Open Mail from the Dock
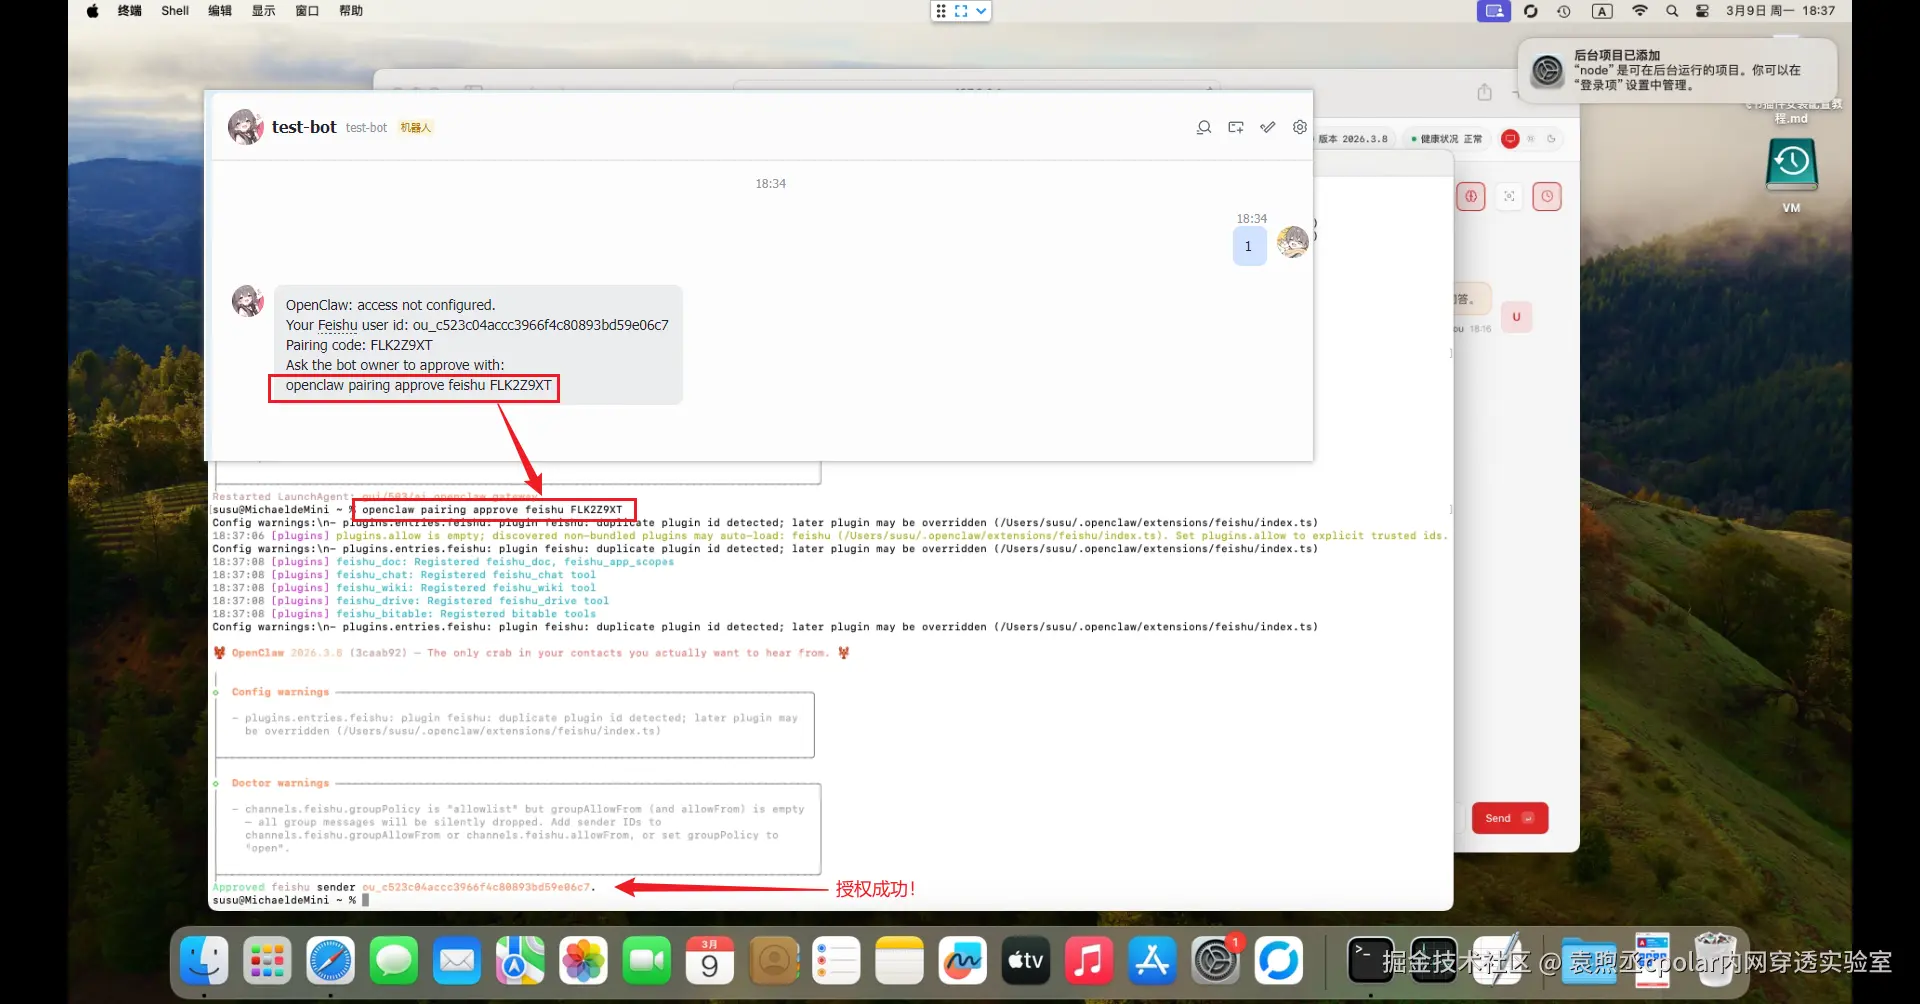Viewport: 1920px width, 1004px height. [457, 961]
